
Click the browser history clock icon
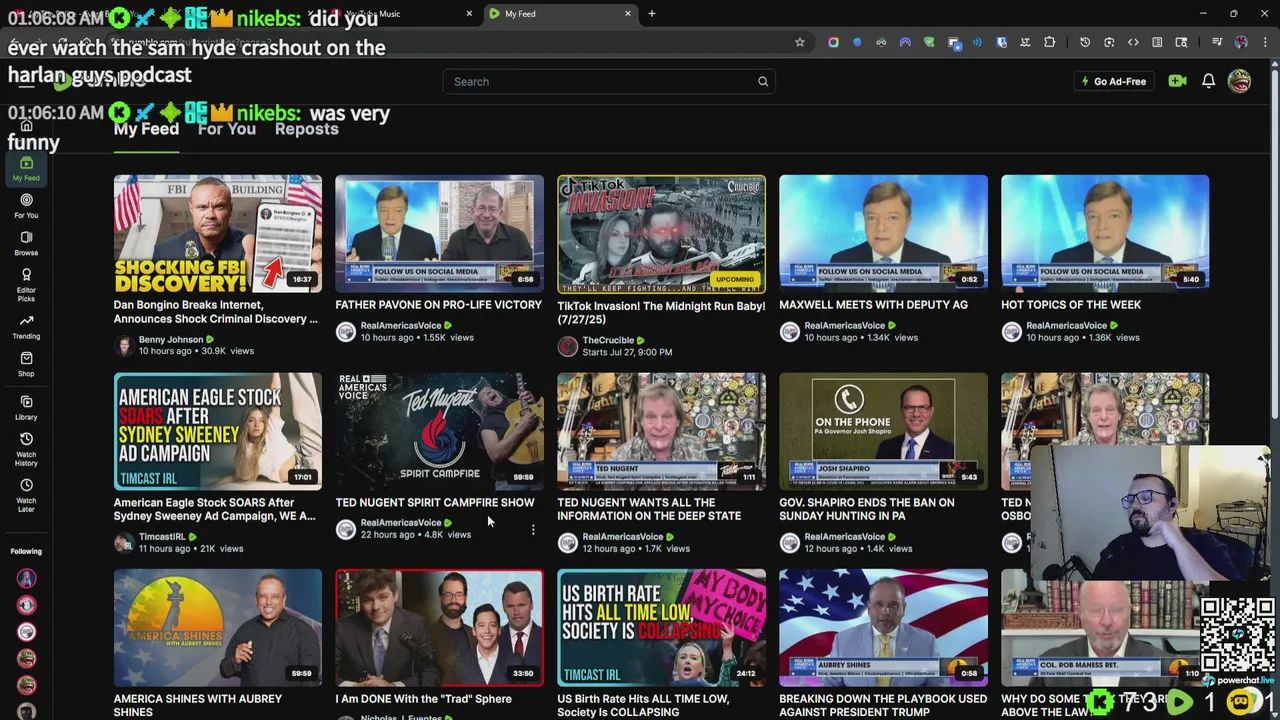pos(1085,42)
